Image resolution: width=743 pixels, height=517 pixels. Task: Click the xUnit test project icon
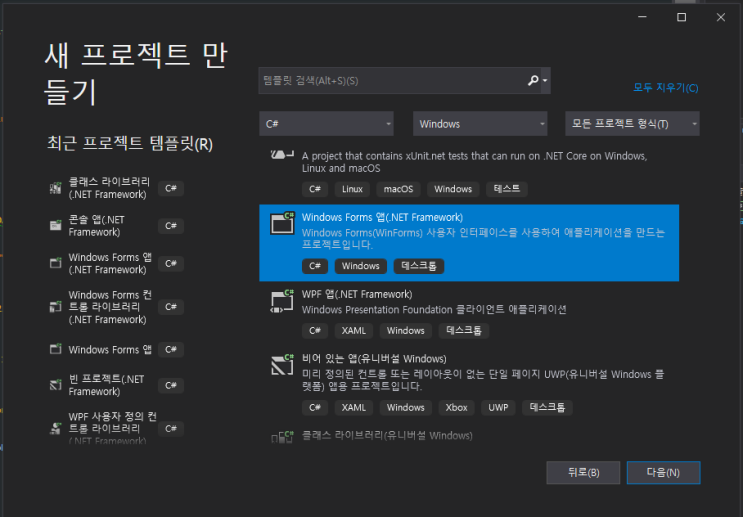click(x=282, y=155)
